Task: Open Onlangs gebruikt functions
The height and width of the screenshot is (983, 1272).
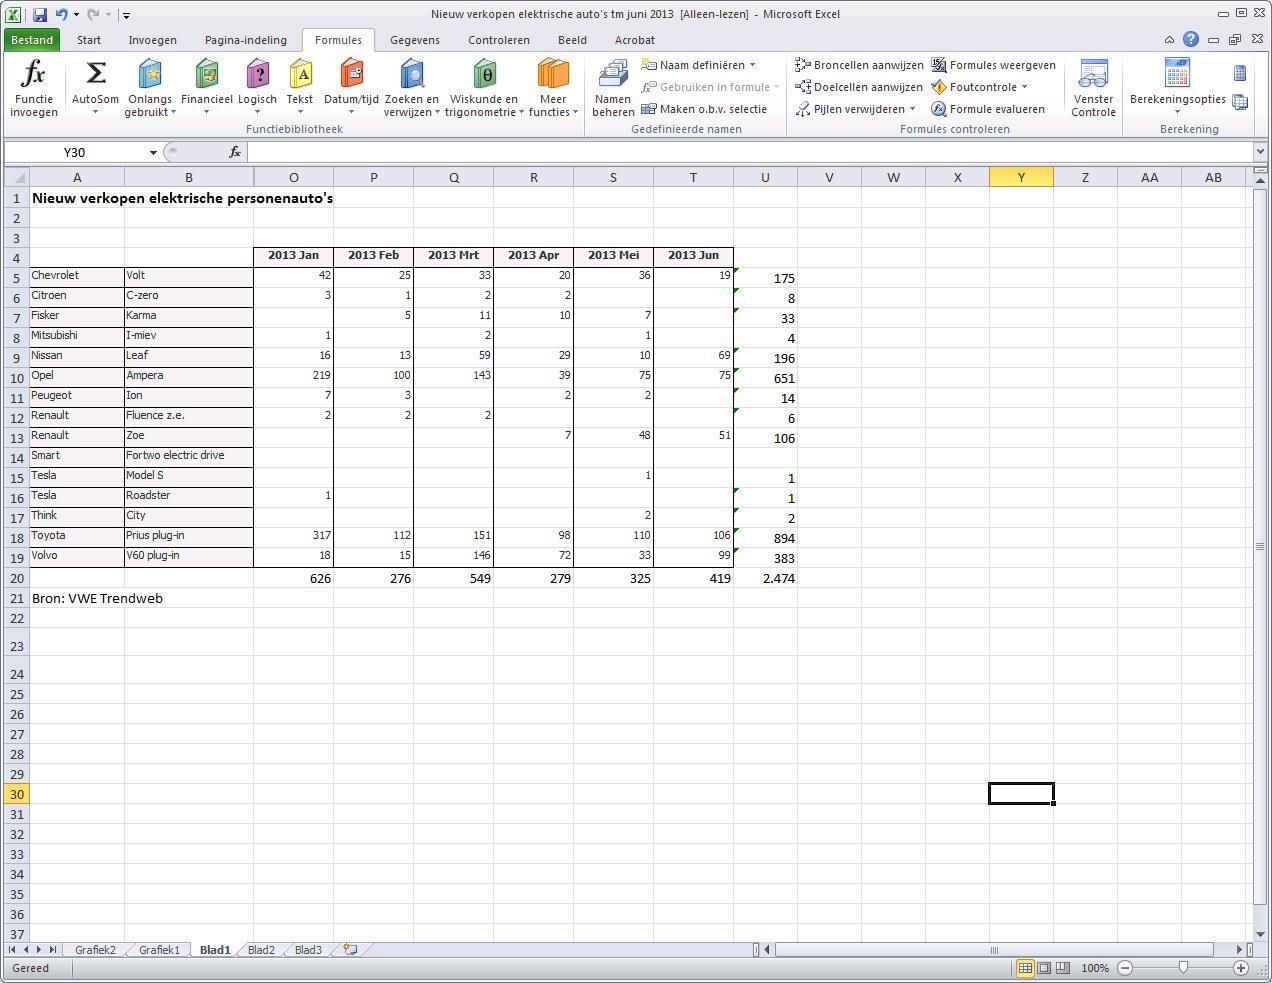Action: [149, 88]
